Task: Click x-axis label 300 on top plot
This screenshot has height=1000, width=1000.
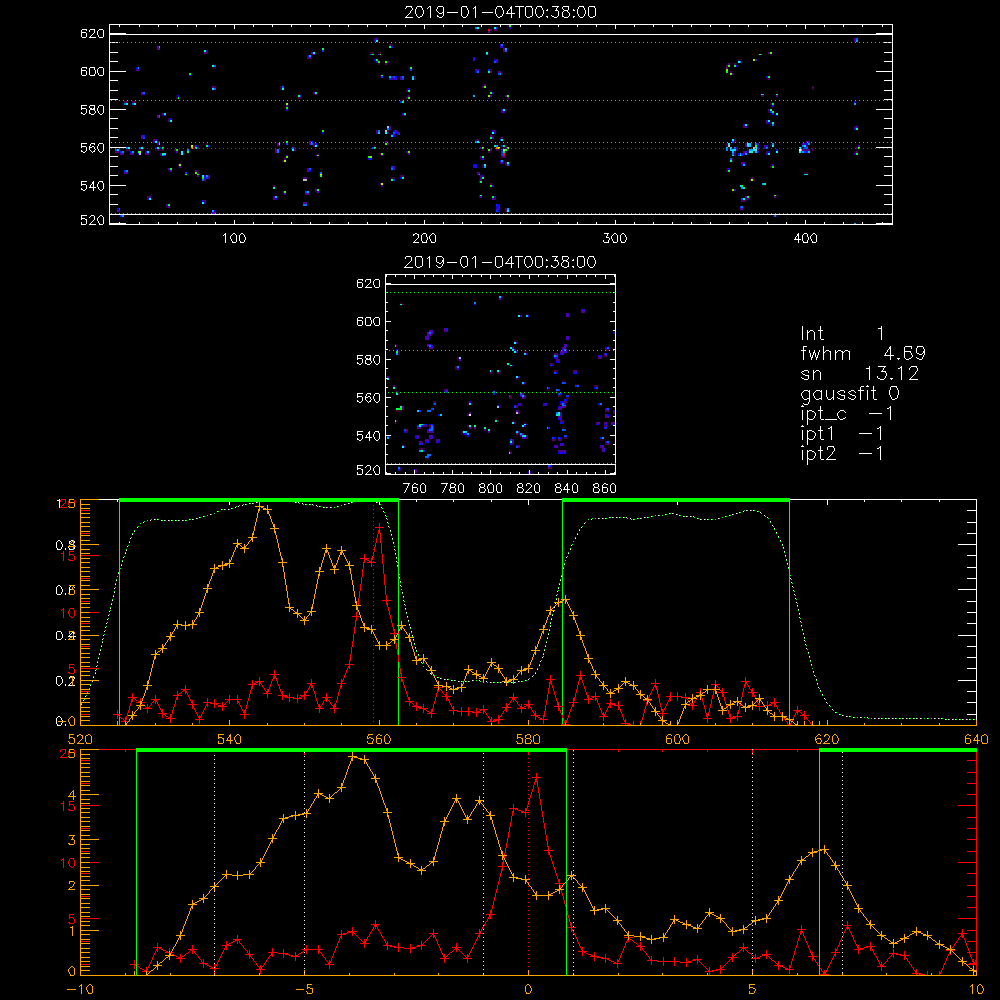Action: tap(615, 239)
